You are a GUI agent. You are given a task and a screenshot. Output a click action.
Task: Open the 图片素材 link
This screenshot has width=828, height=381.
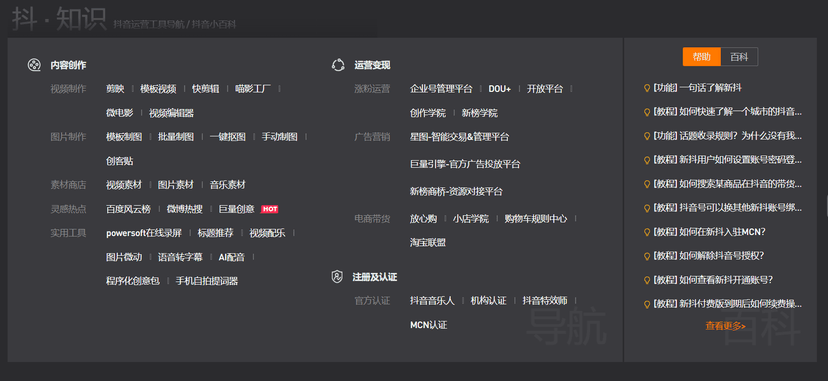pyautogui.click(x=176, y=185)
